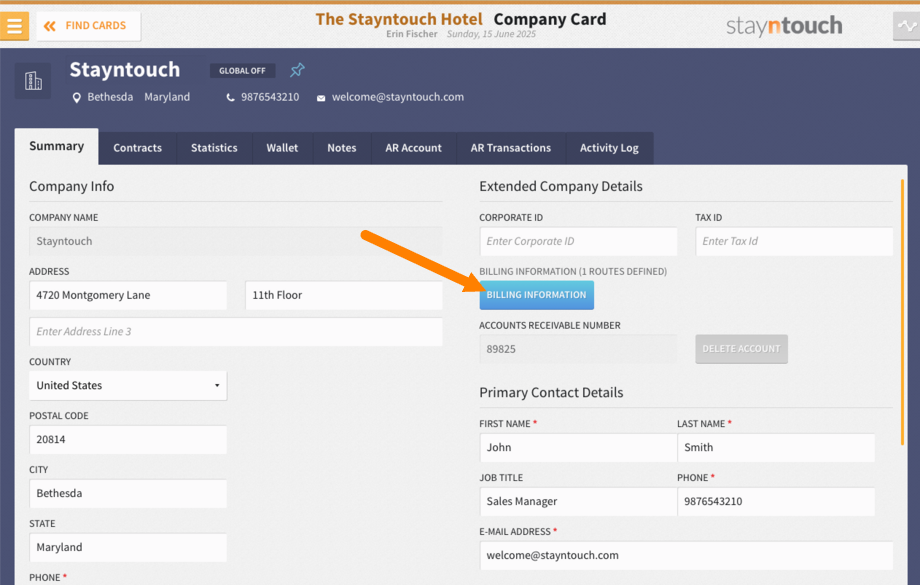Click the State field showing Maryland
The width and height of the screenshot is (920, 585).
pyautogui.click(x=128, y=547)
